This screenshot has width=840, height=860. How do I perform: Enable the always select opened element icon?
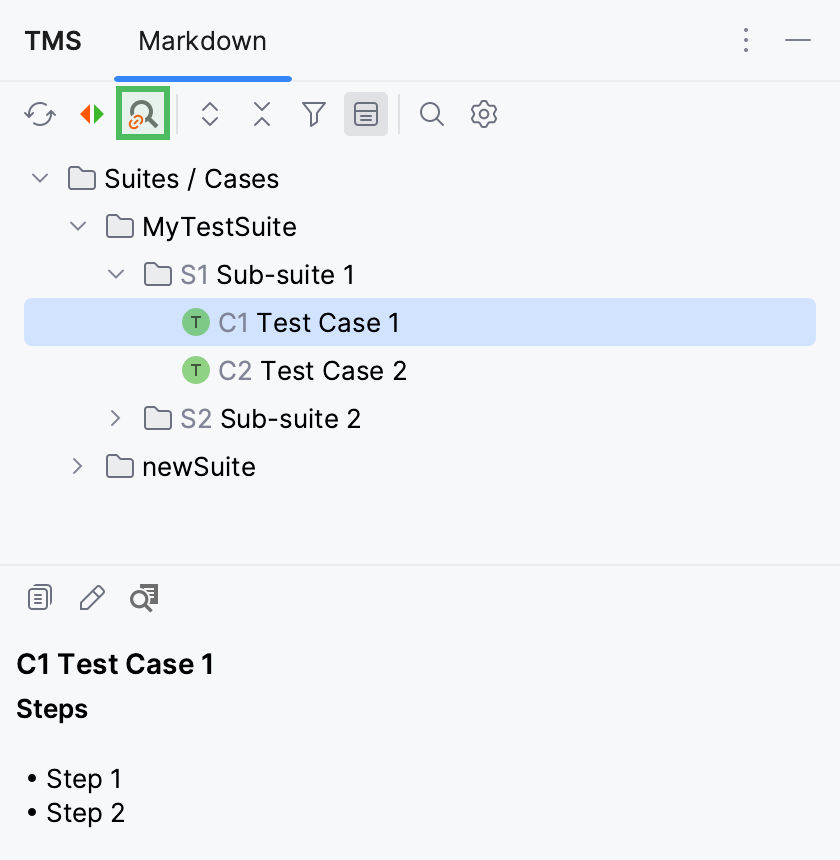point(142,114)
